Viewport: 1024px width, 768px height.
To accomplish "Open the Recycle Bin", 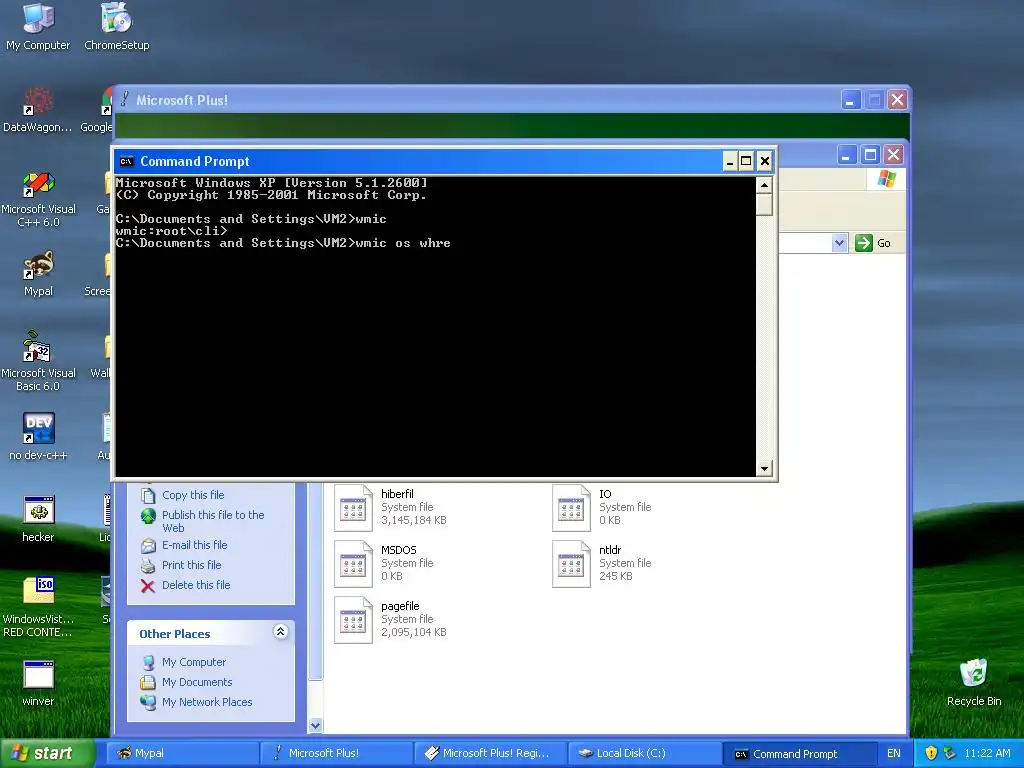I will [x=974, y=682].
